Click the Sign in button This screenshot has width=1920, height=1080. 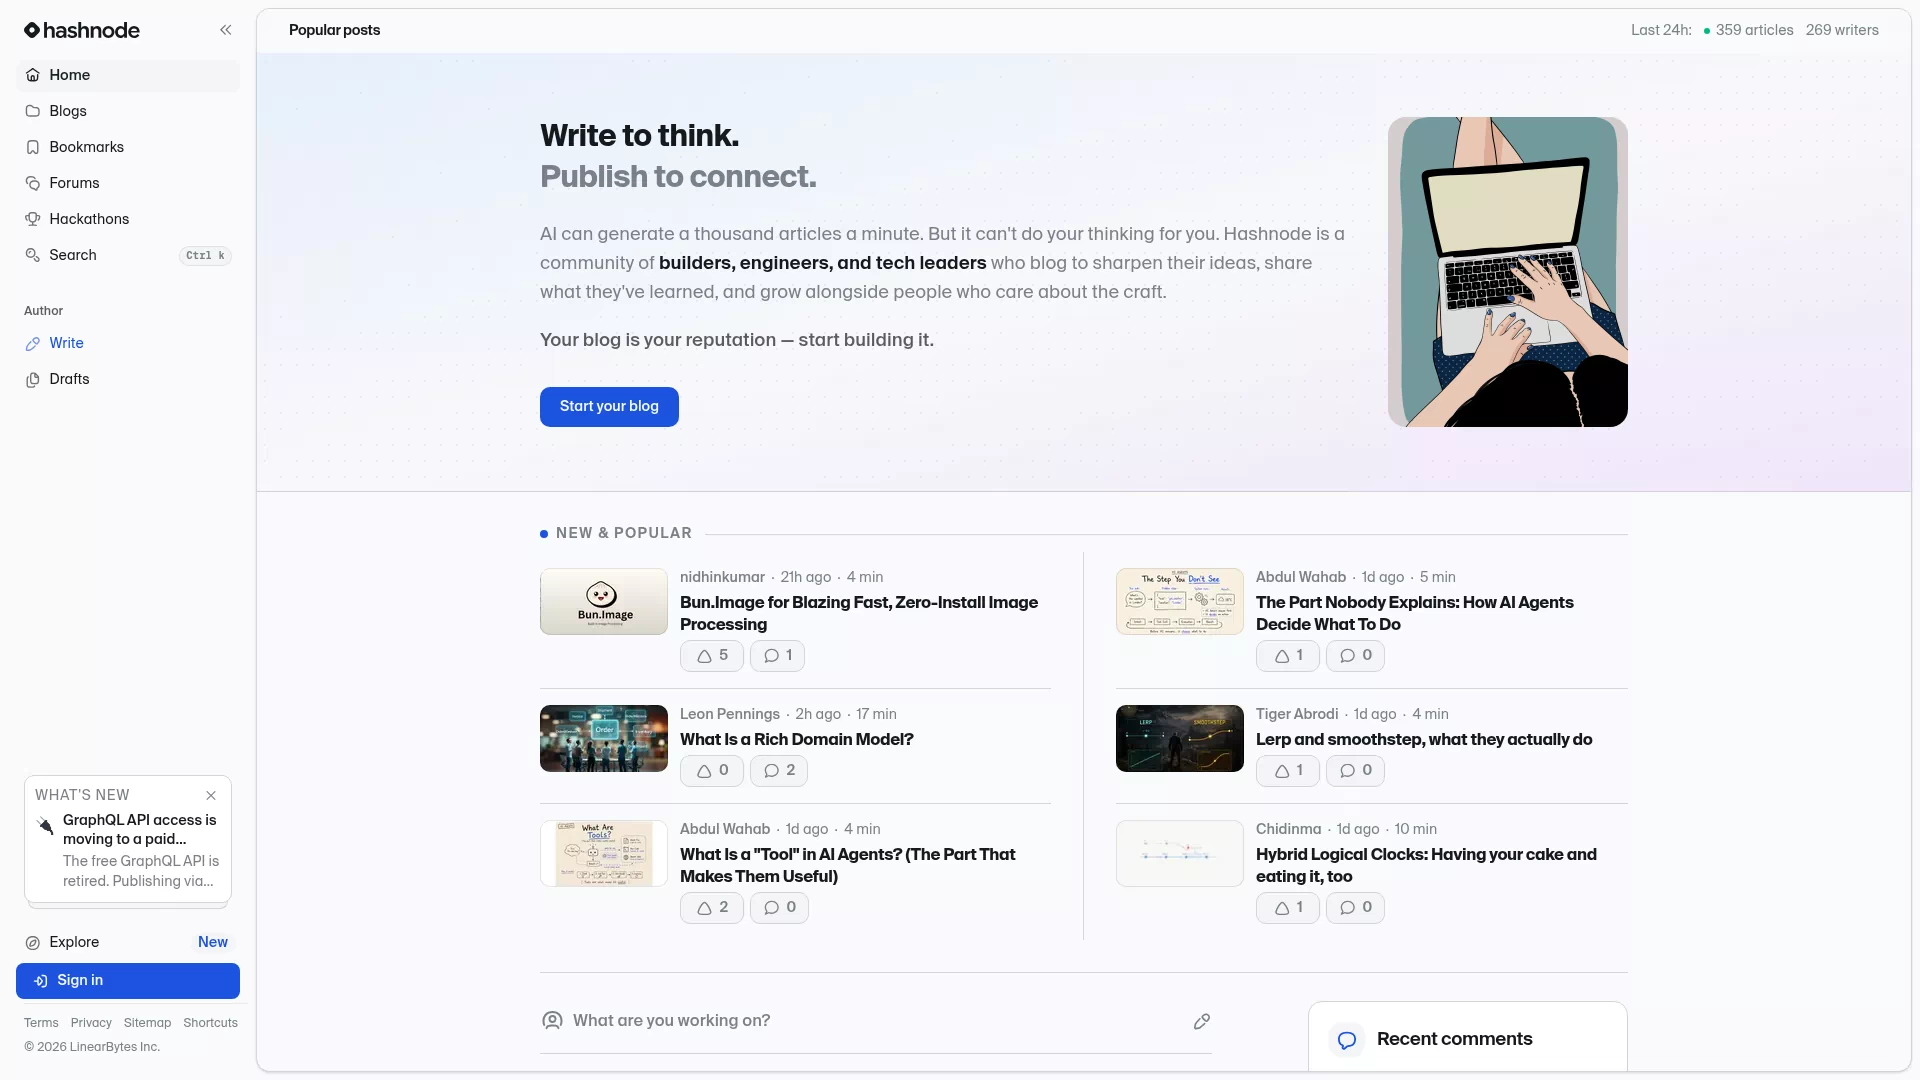coord(128,981)
